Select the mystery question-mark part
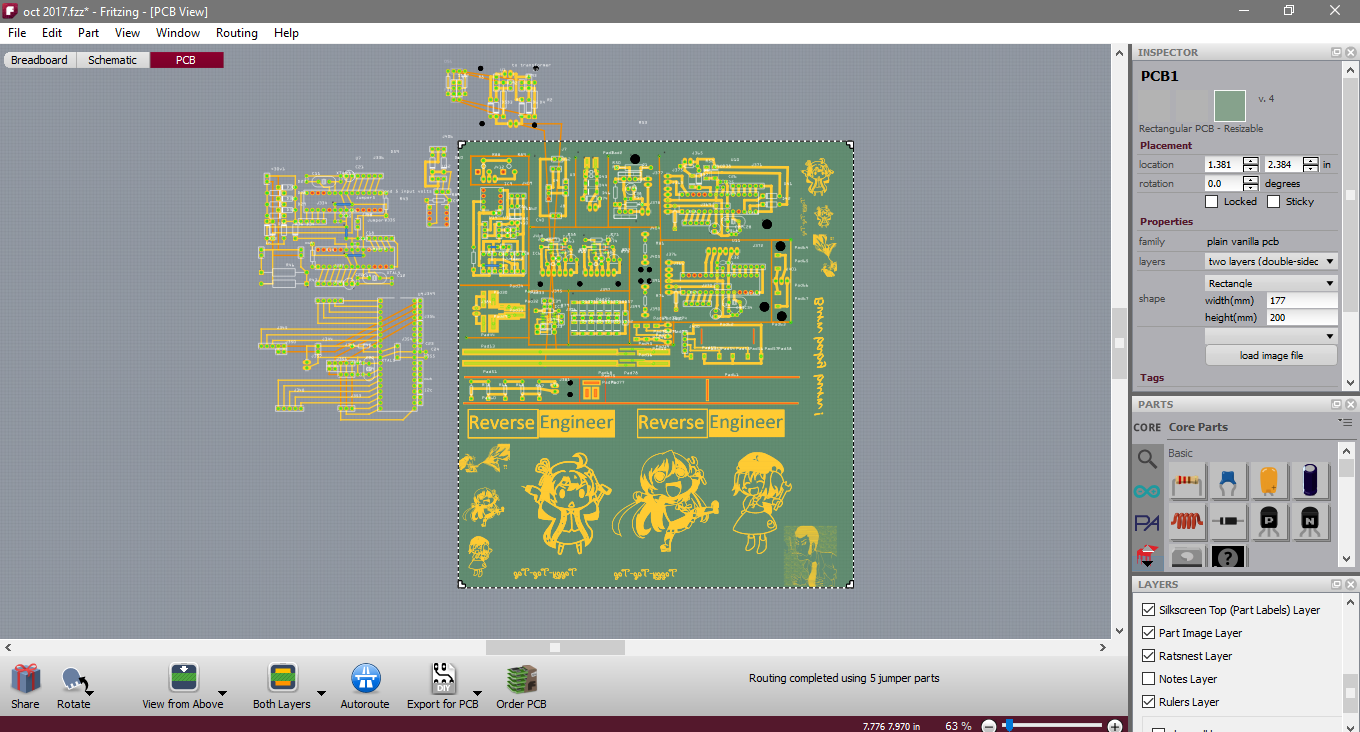1360x732 pixels. point(1228,557)
